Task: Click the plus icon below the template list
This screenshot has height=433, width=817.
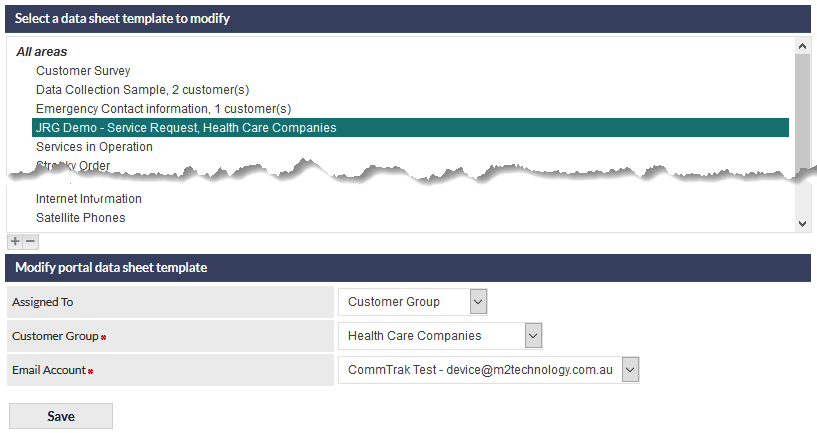Action: 15,241
